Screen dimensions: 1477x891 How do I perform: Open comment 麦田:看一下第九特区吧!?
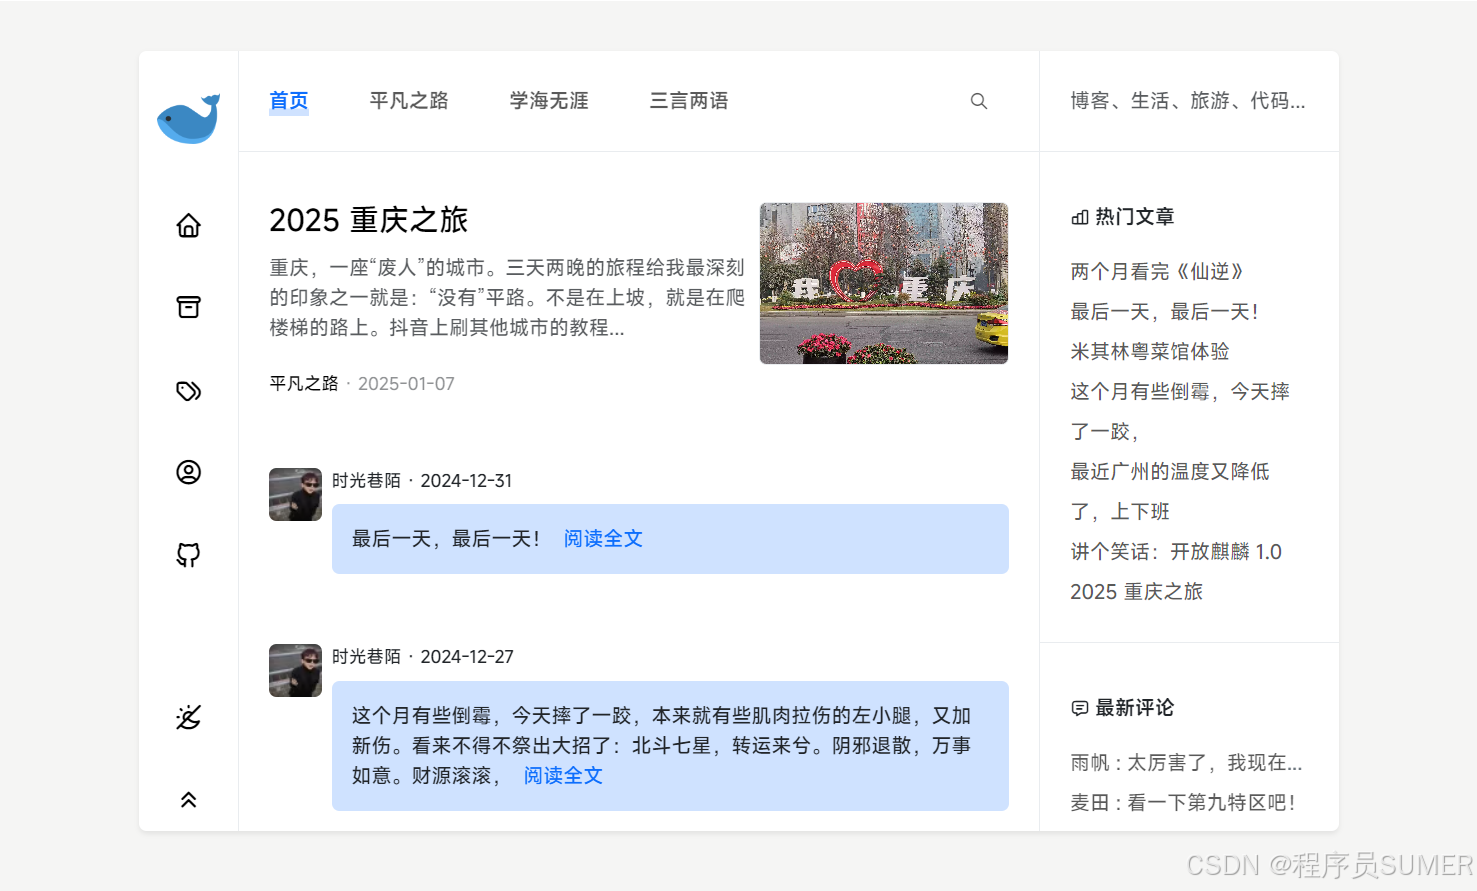[1183, 803]
